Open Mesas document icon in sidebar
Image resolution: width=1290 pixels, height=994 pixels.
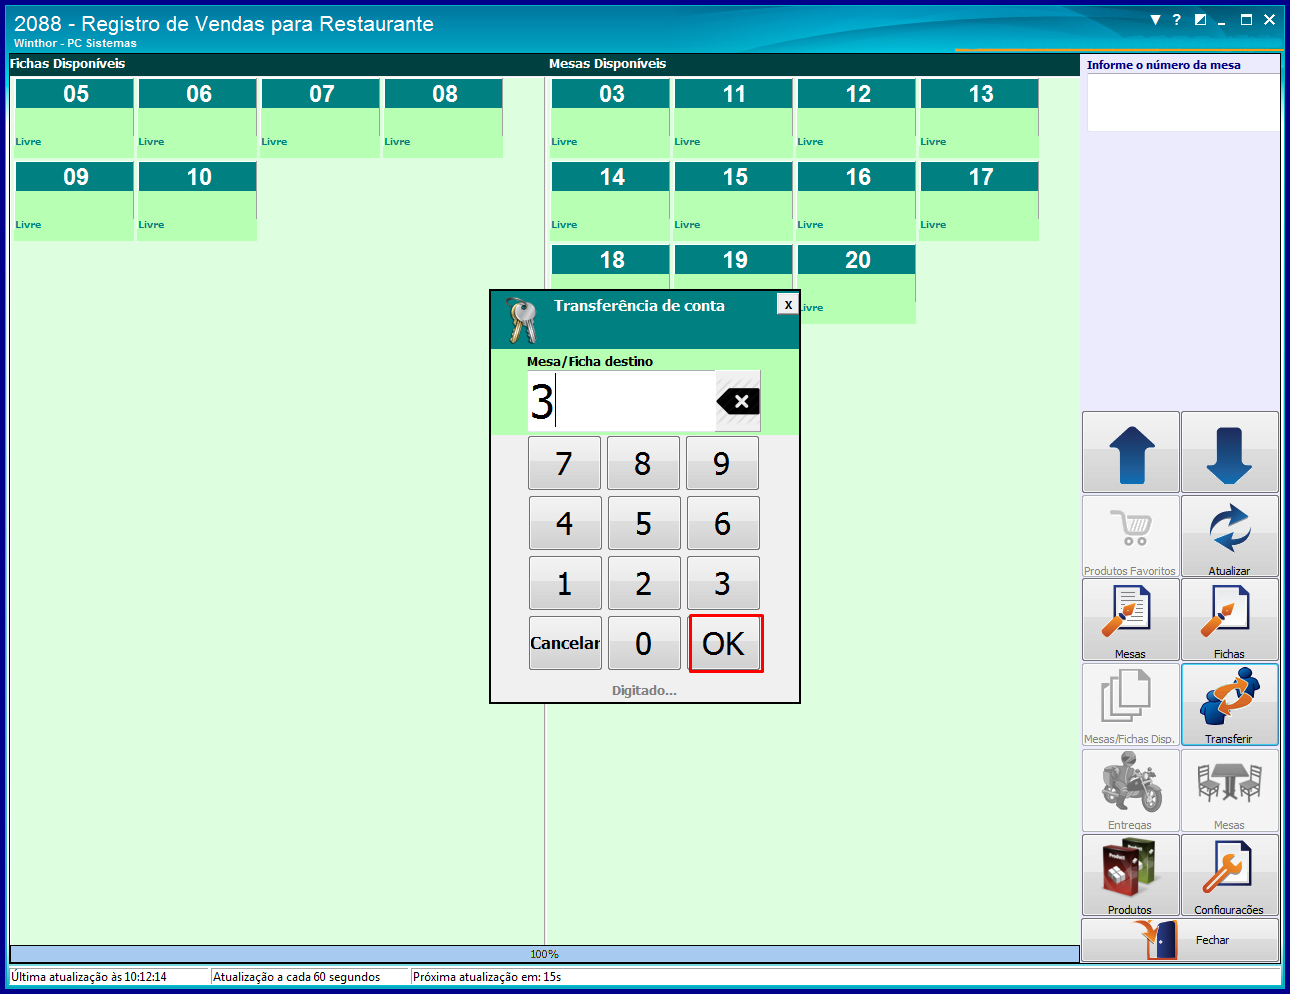click(x=1131, y=620)
